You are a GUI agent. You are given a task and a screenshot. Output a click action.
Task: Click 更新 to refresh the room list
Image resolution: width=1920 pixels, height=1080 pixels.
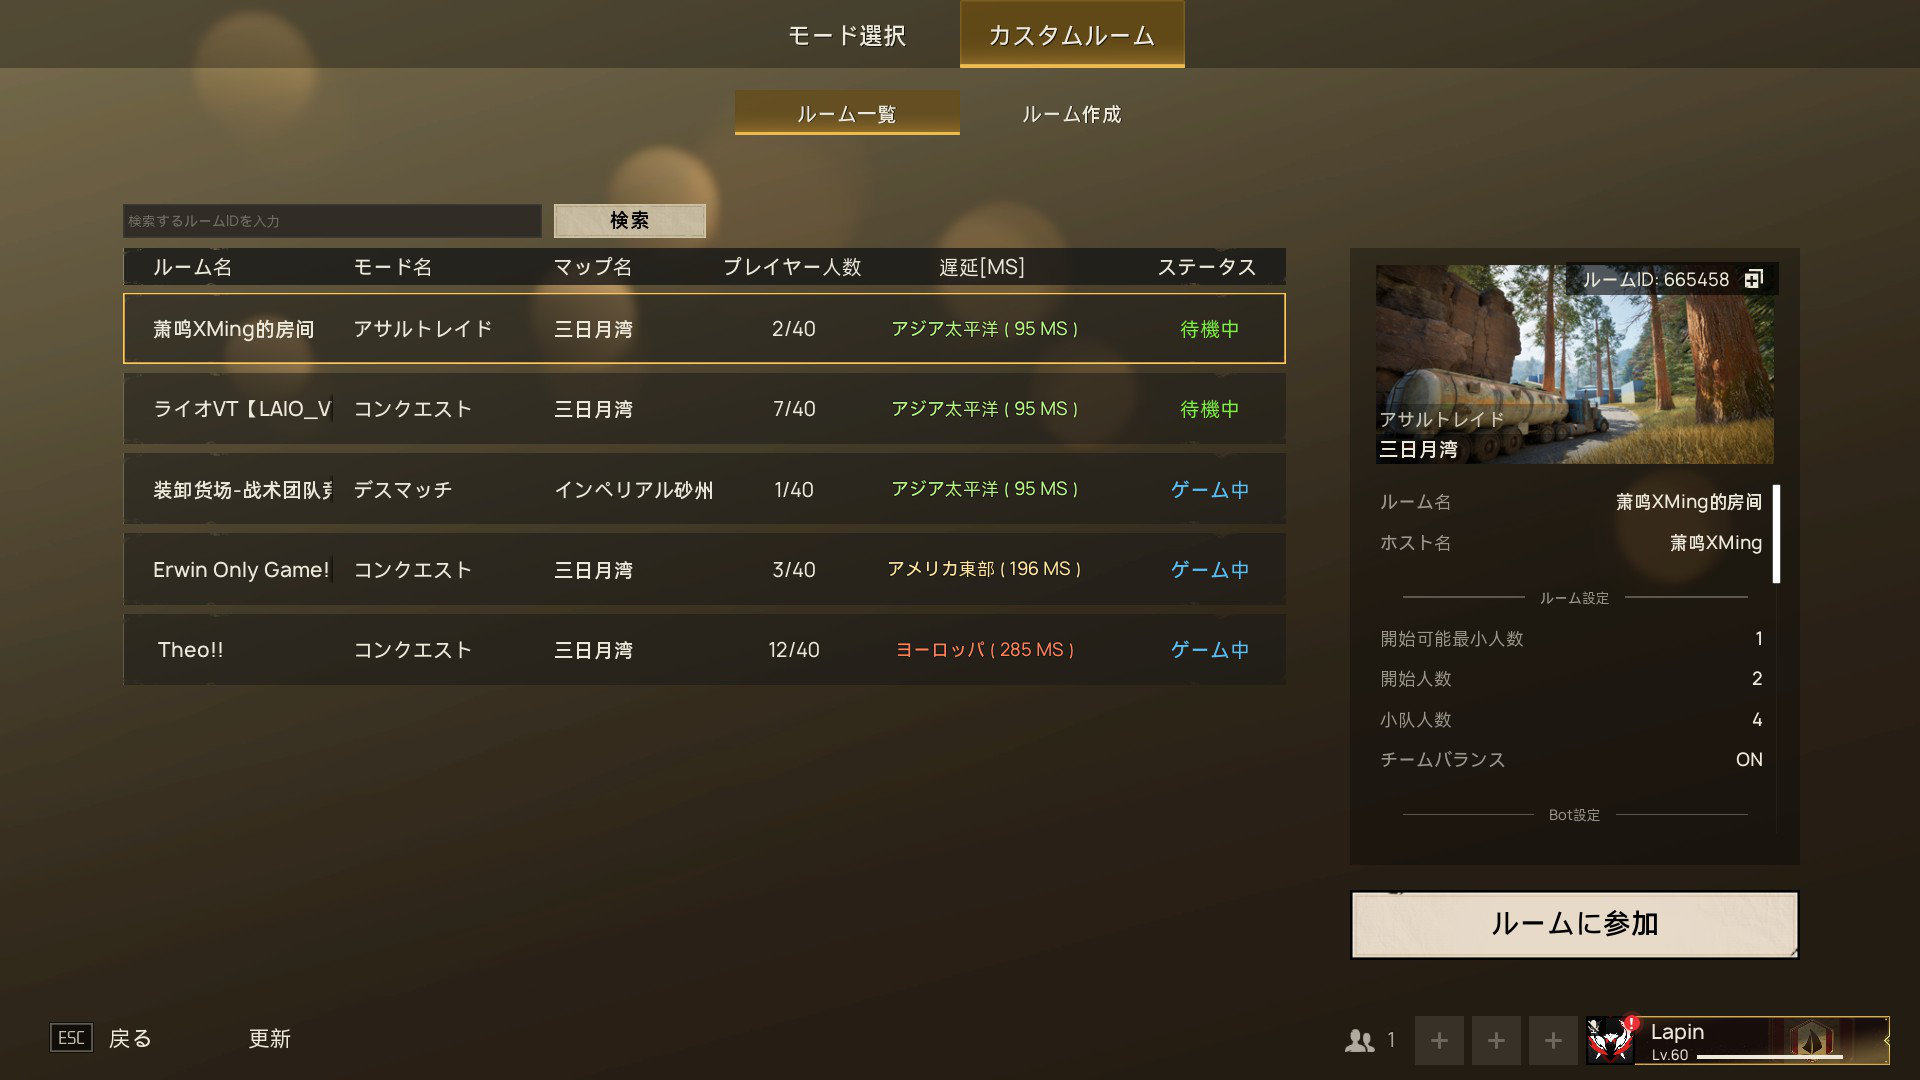[269, 1038]
